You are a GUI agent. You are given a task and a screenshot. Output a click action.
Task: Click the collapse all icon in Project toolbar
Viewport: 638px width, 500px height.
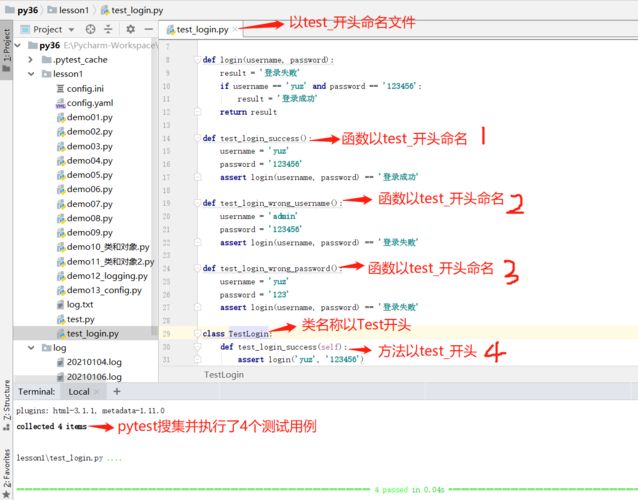tap(108, 29)
